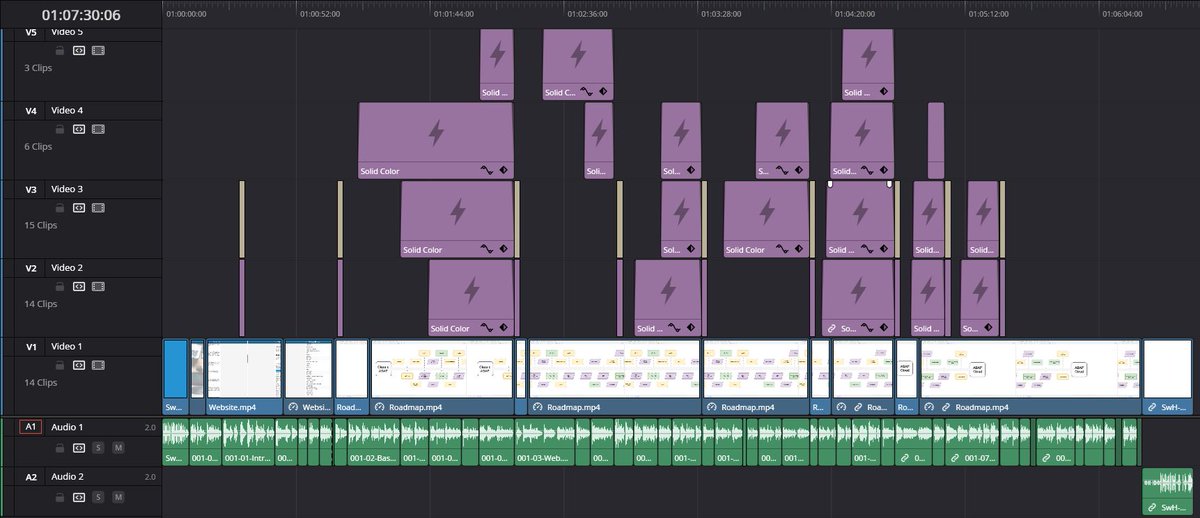Solo the Audio 2 track
Viewport: 1200px width, 518px height.
click(98, 497)
